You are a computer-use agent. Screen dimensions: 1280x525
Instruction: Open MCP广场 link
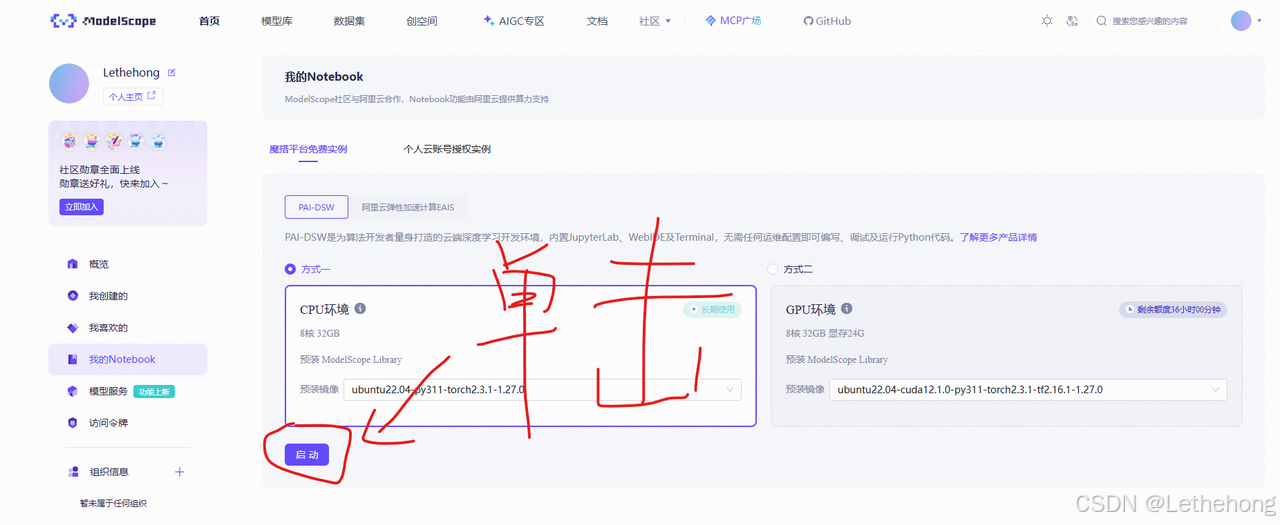[x=733, y=20]
